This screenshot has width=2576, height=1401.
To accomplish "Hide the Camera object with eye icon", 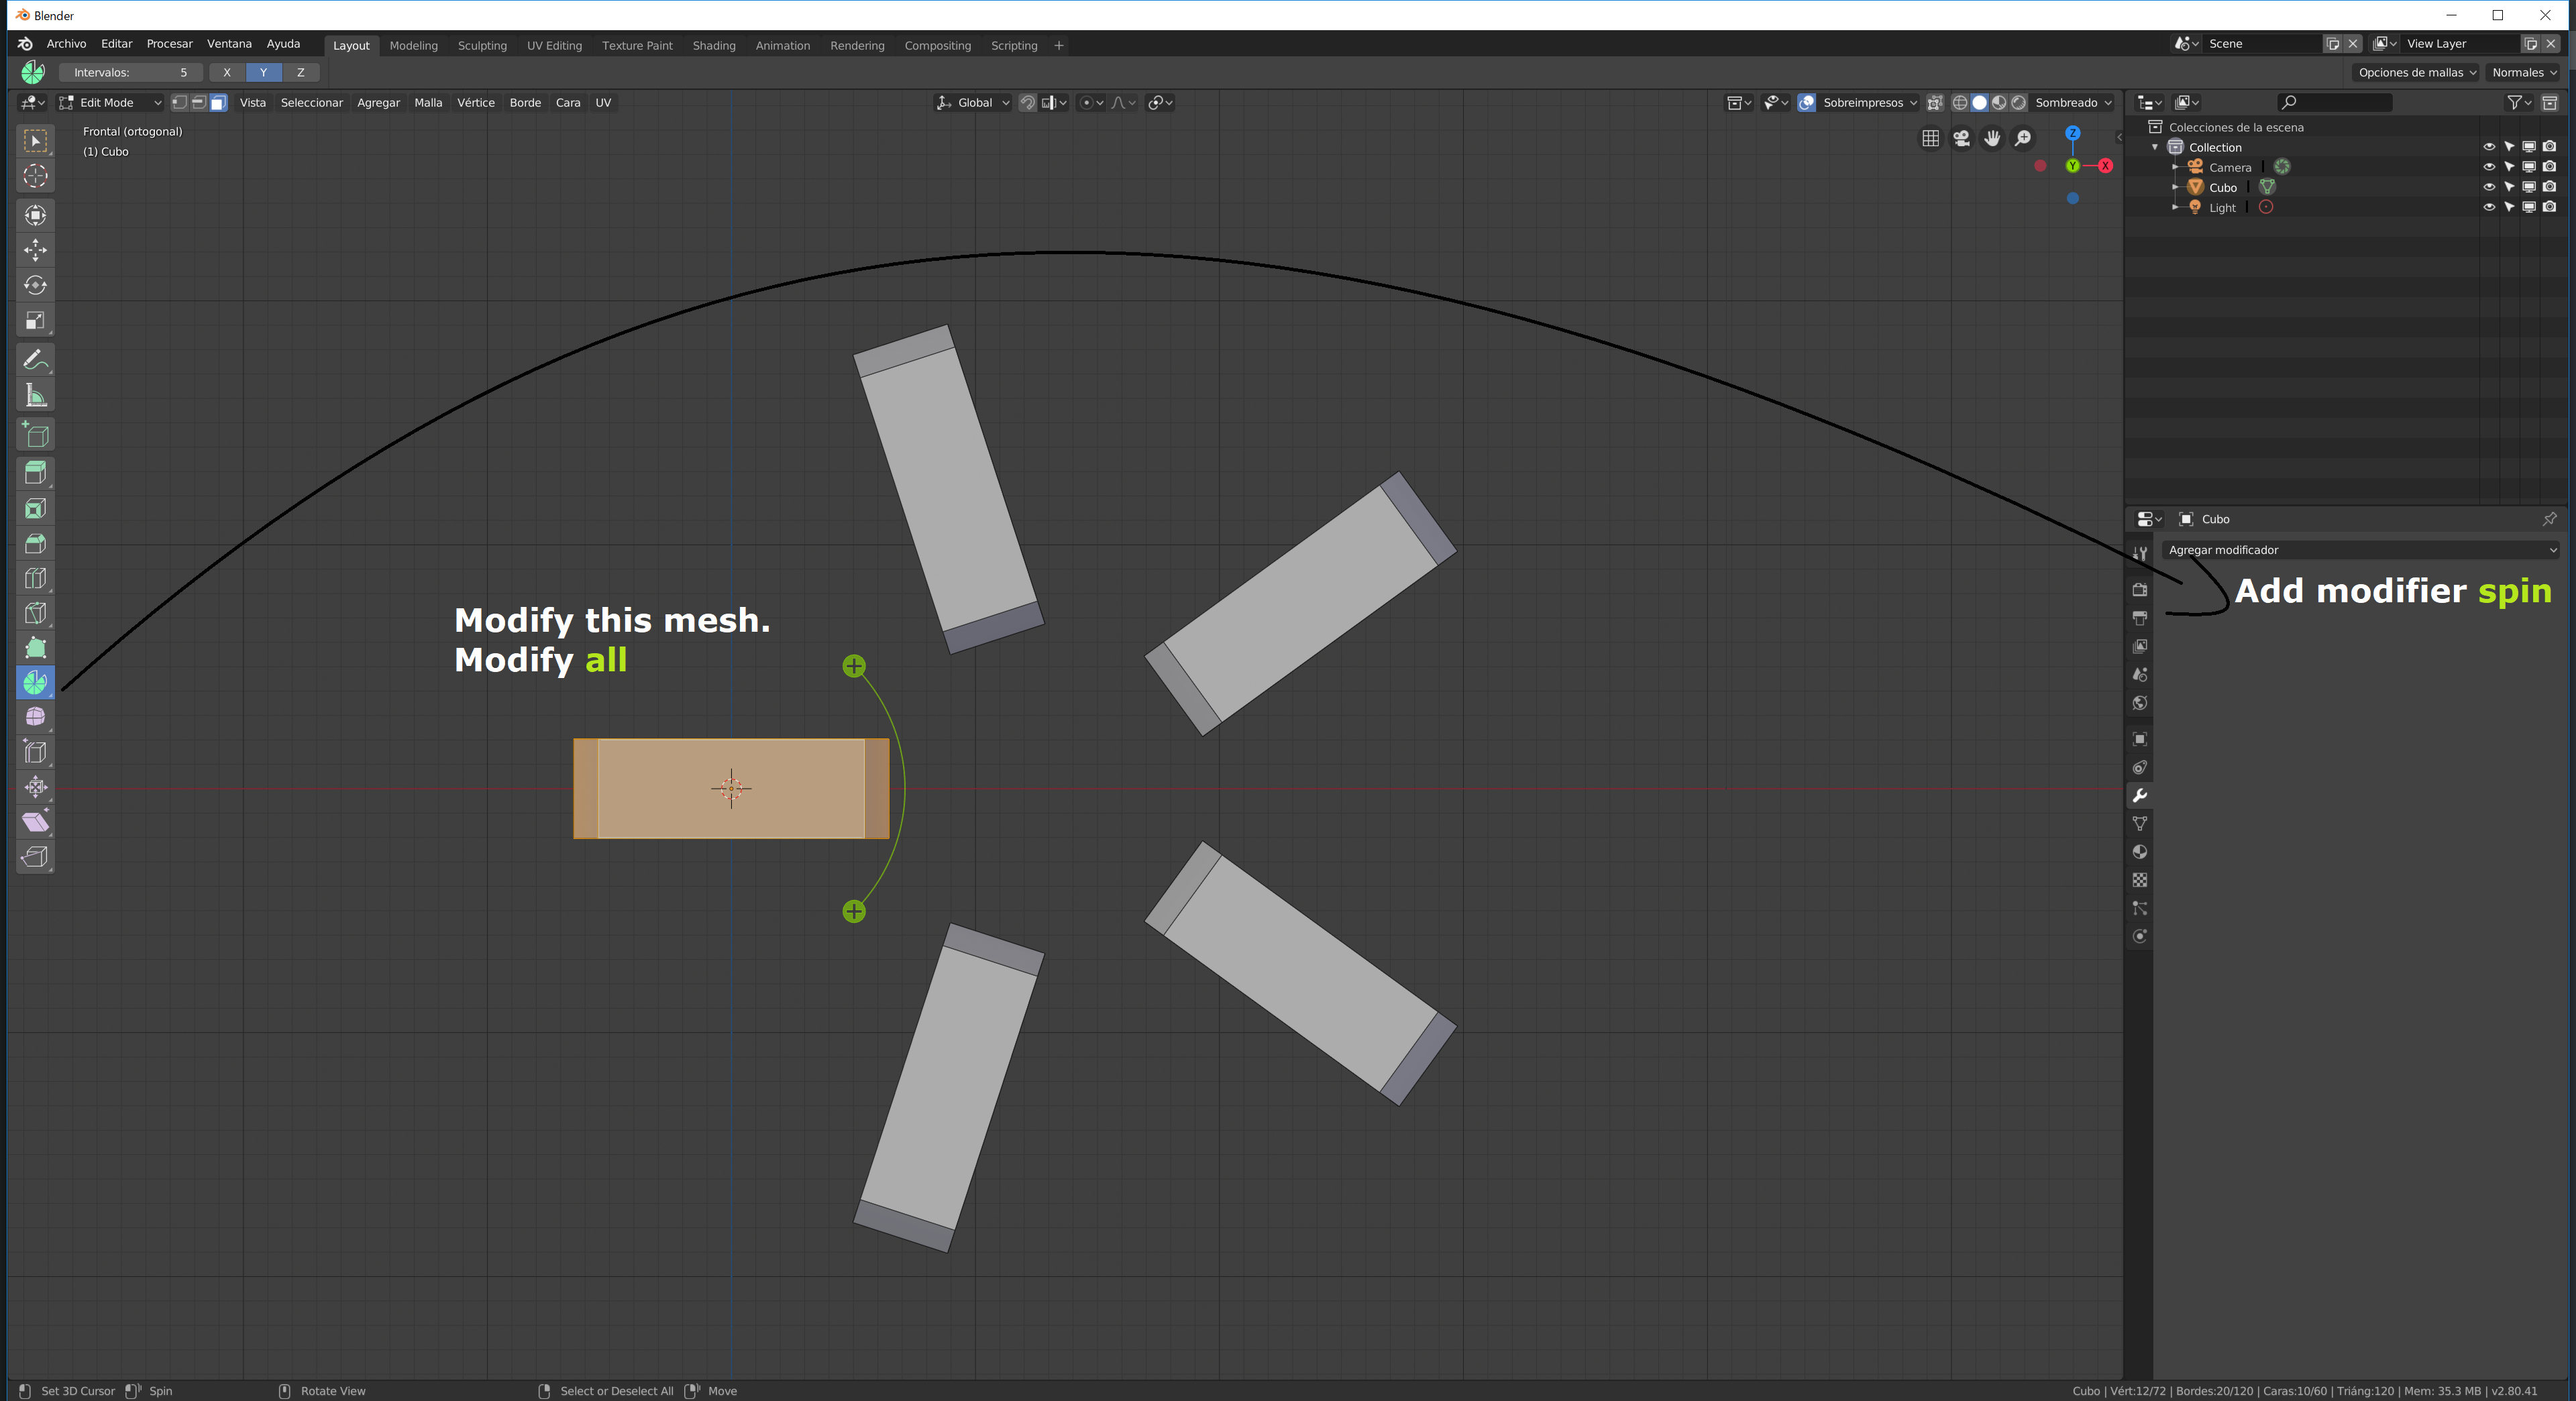I will tap(2489, 167).
